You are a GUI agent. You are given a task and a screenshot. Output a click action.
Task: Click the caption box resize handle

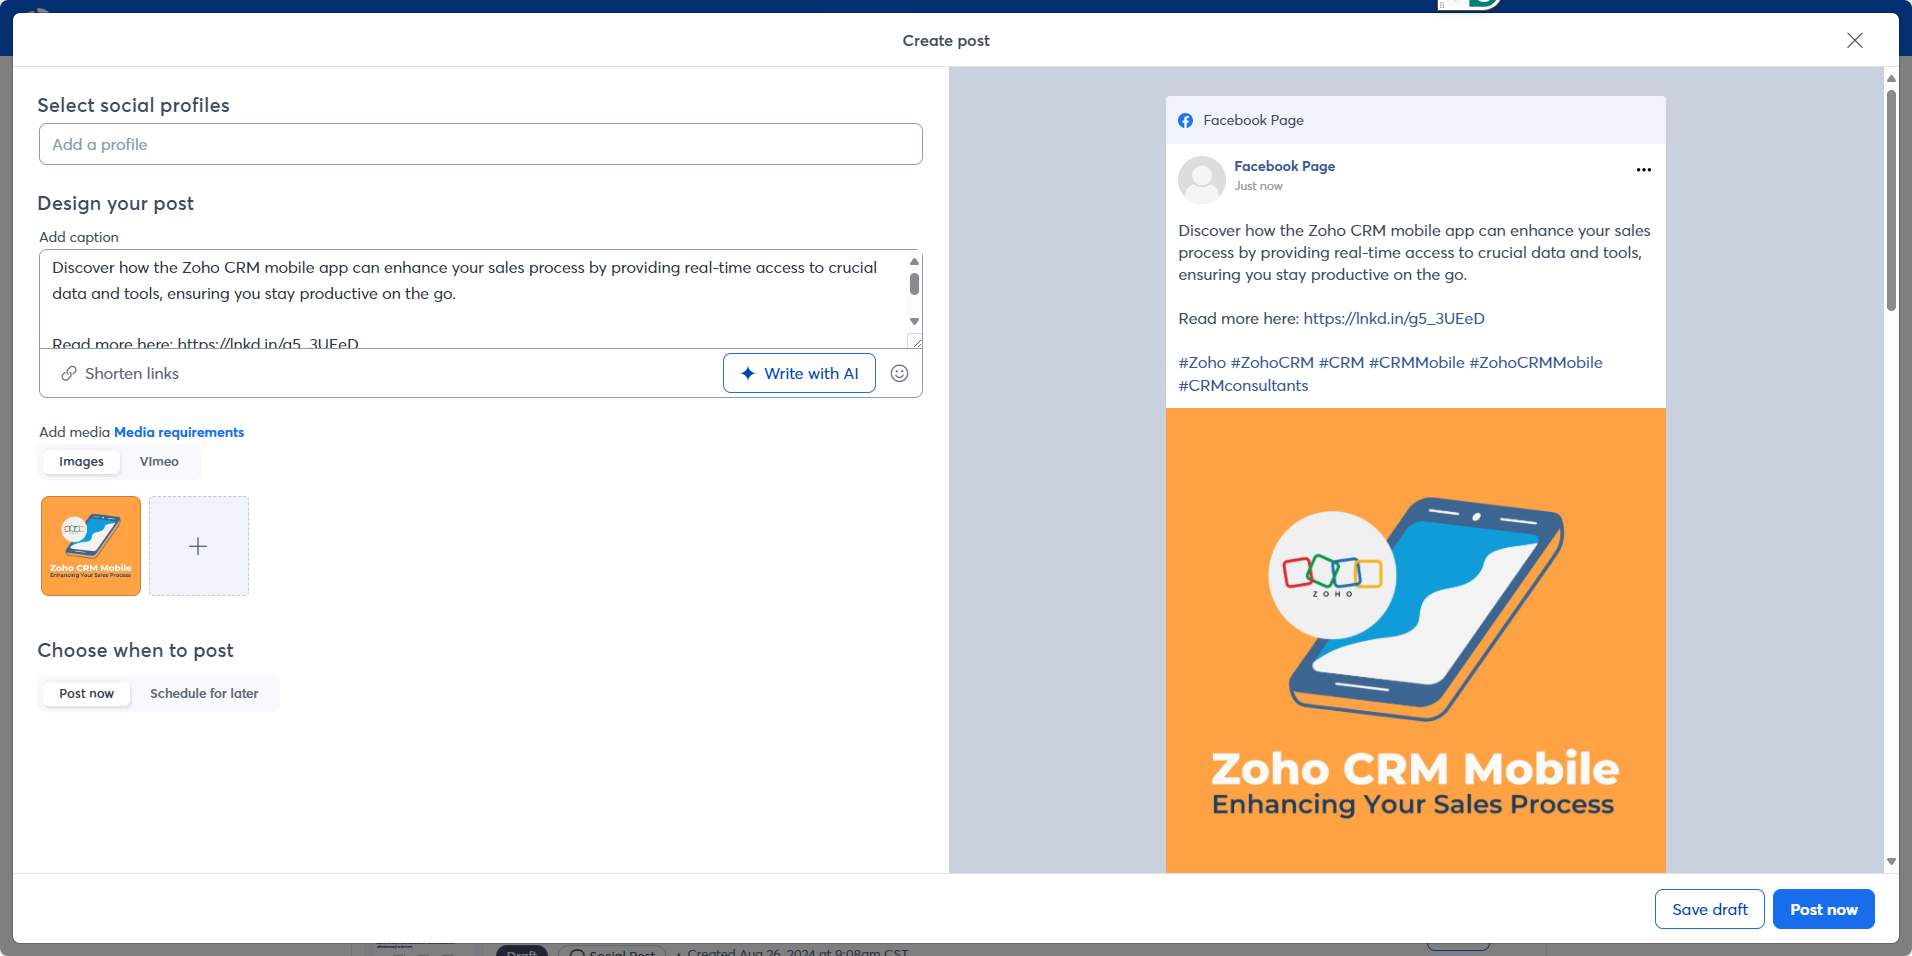914,340
